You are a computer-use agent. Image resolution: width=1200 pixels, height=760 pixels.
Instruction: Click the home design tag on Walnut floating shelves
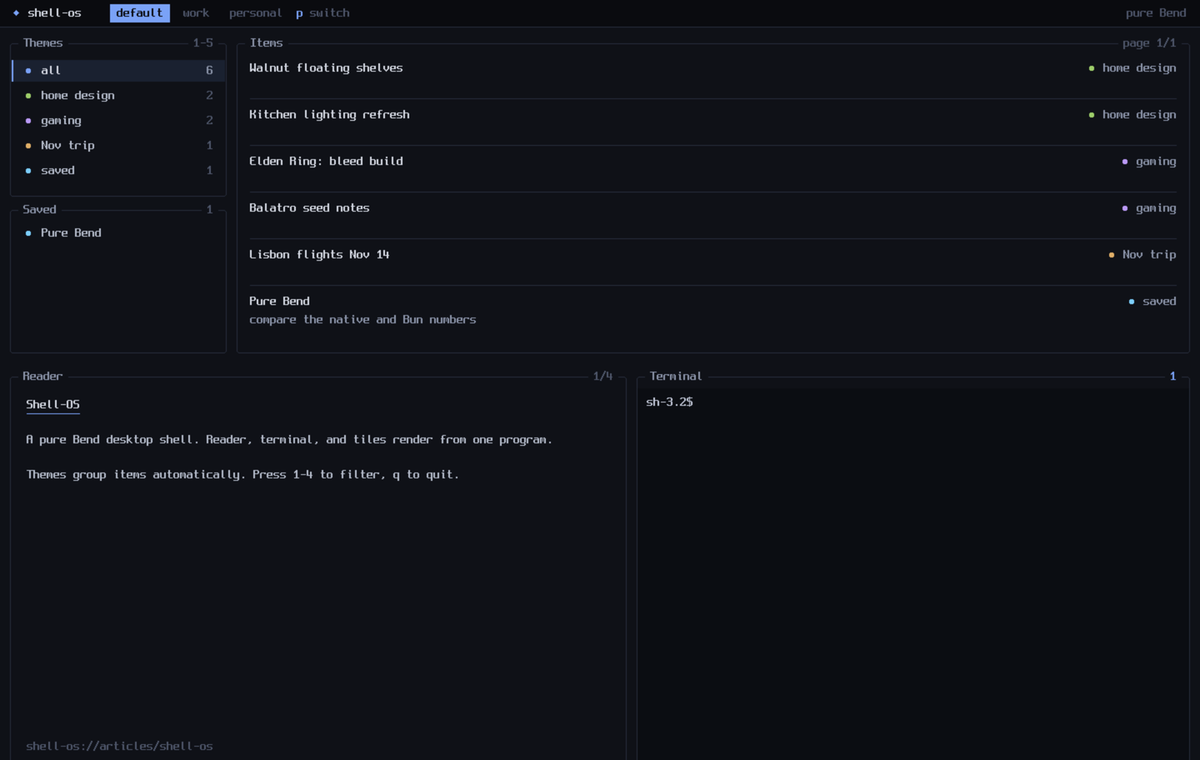coord(1132,68)
